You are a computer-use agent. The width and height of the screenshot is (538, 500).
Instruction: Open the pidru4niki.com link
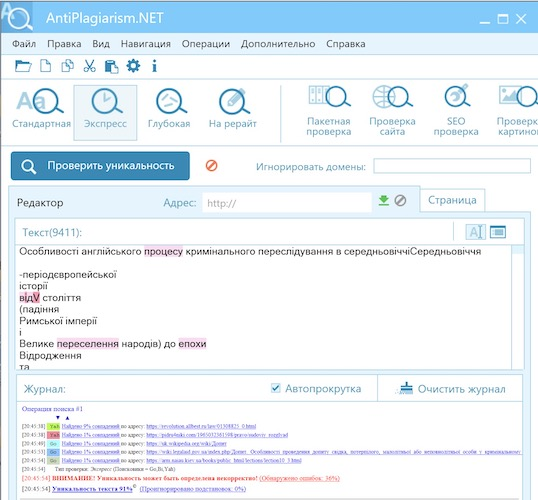coord(217,435)
